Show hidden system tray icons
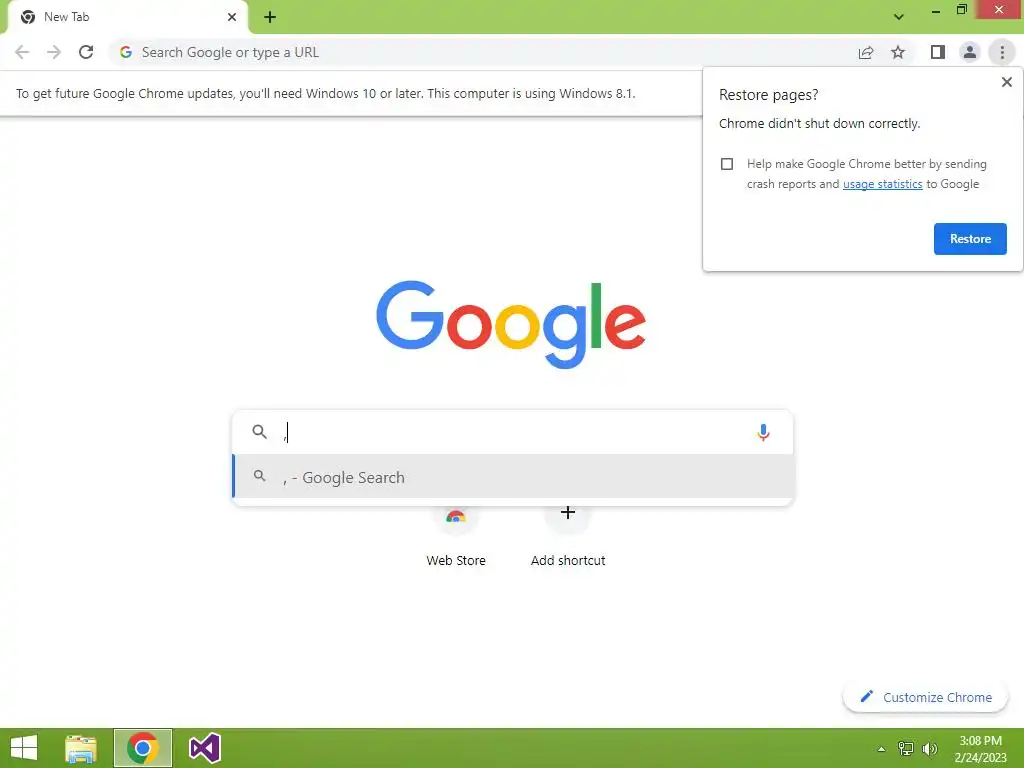 881,749
